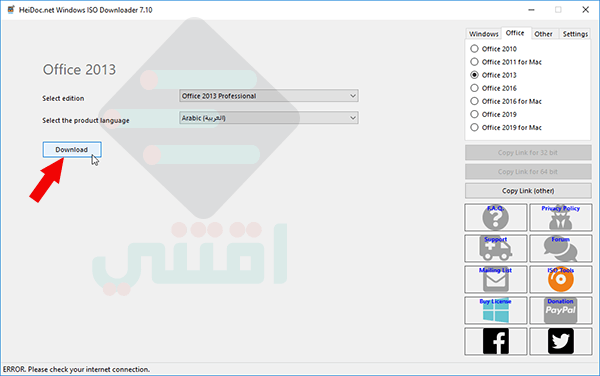Select the Office 2010 radio button
This screenshot has height=376, width=600.
click(x=474, y=49)
